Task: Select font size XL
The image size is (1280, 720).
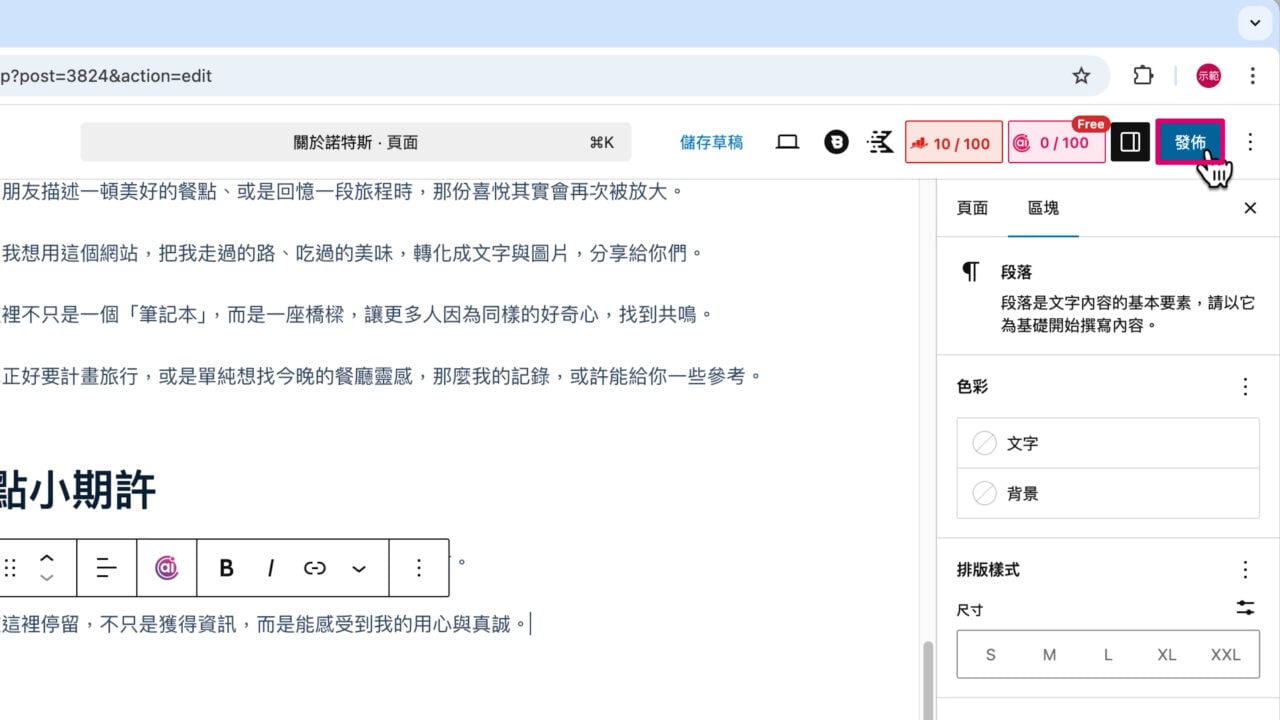Action: (x=1166, y=655)
